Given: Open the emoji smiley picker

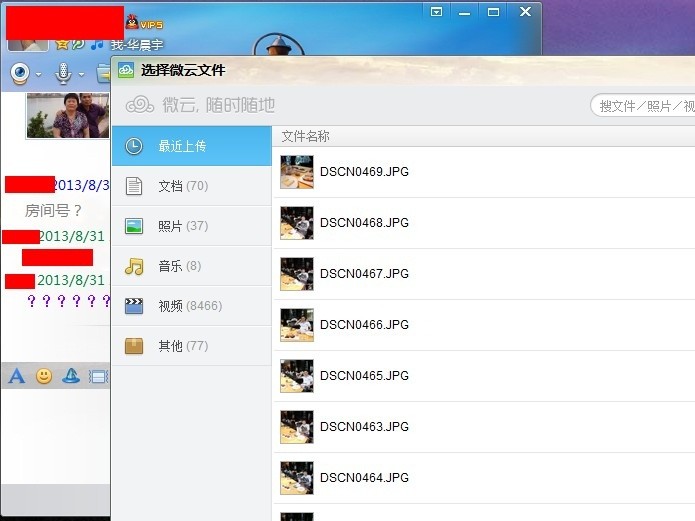Looking at the screenshot, I should 44,376.
